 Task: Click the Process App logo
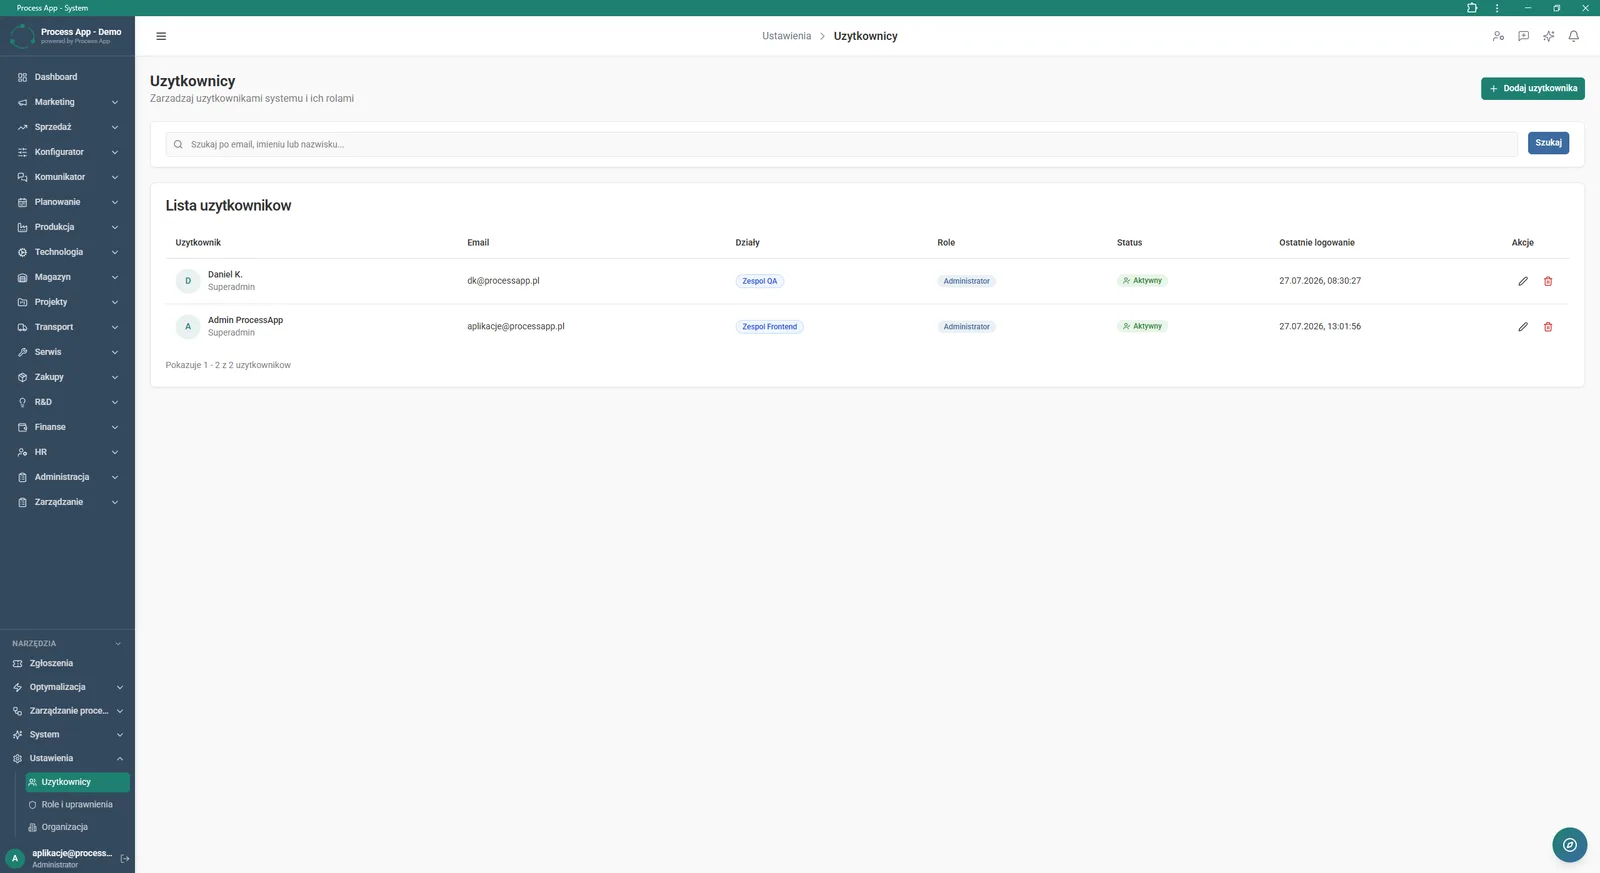[22, 37]
